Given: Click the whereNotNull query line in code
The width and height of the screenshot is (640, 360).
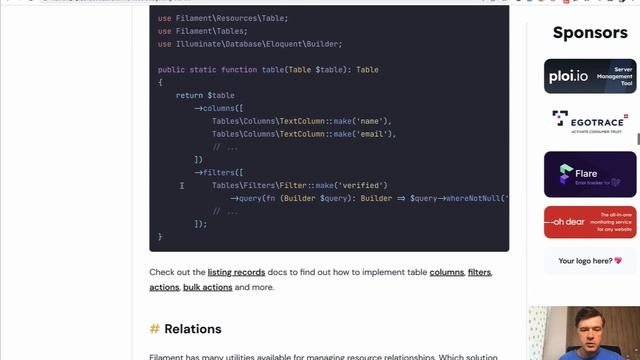Looking at the screenshot, I should [x=369, y=198].
